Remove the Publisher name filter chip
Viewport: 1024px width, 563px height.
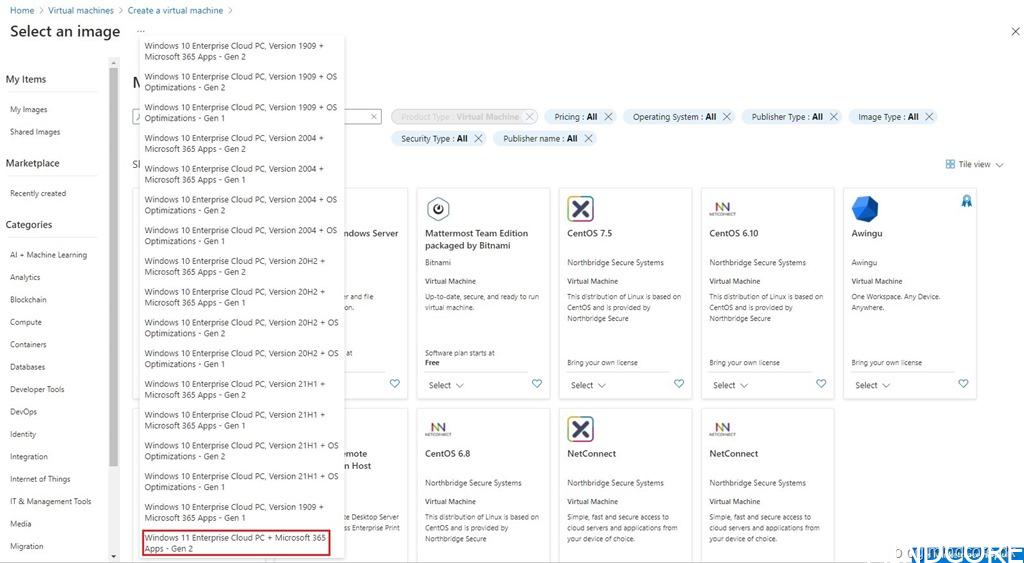[x=588, y=139]
